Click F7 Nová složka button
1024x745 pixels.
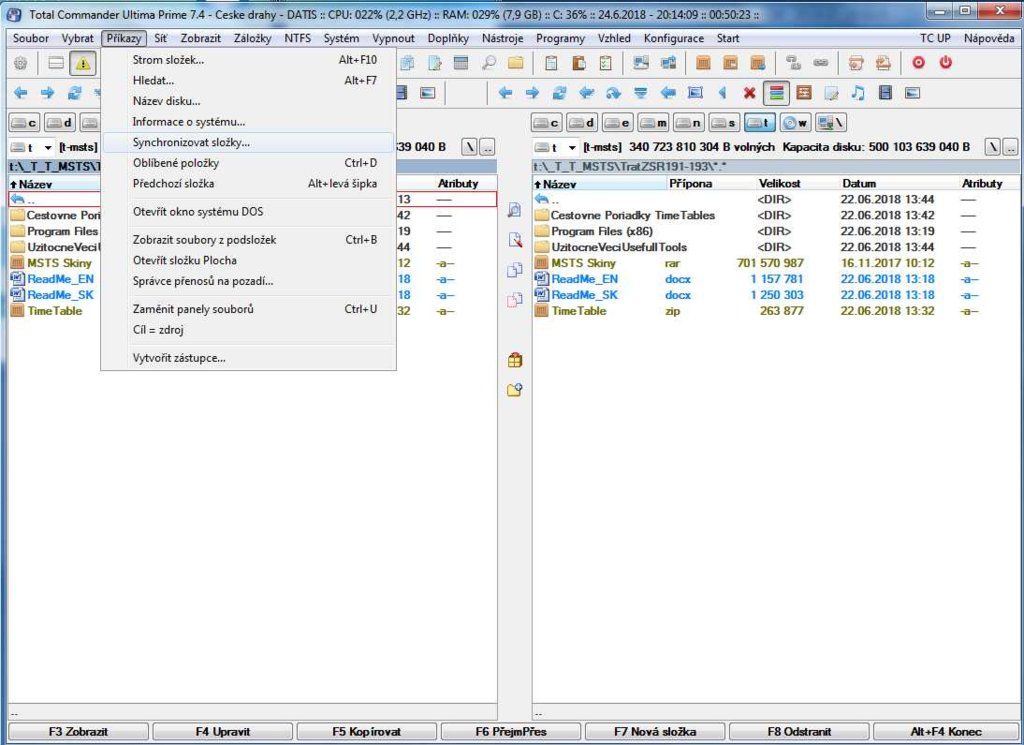[655, 732]
